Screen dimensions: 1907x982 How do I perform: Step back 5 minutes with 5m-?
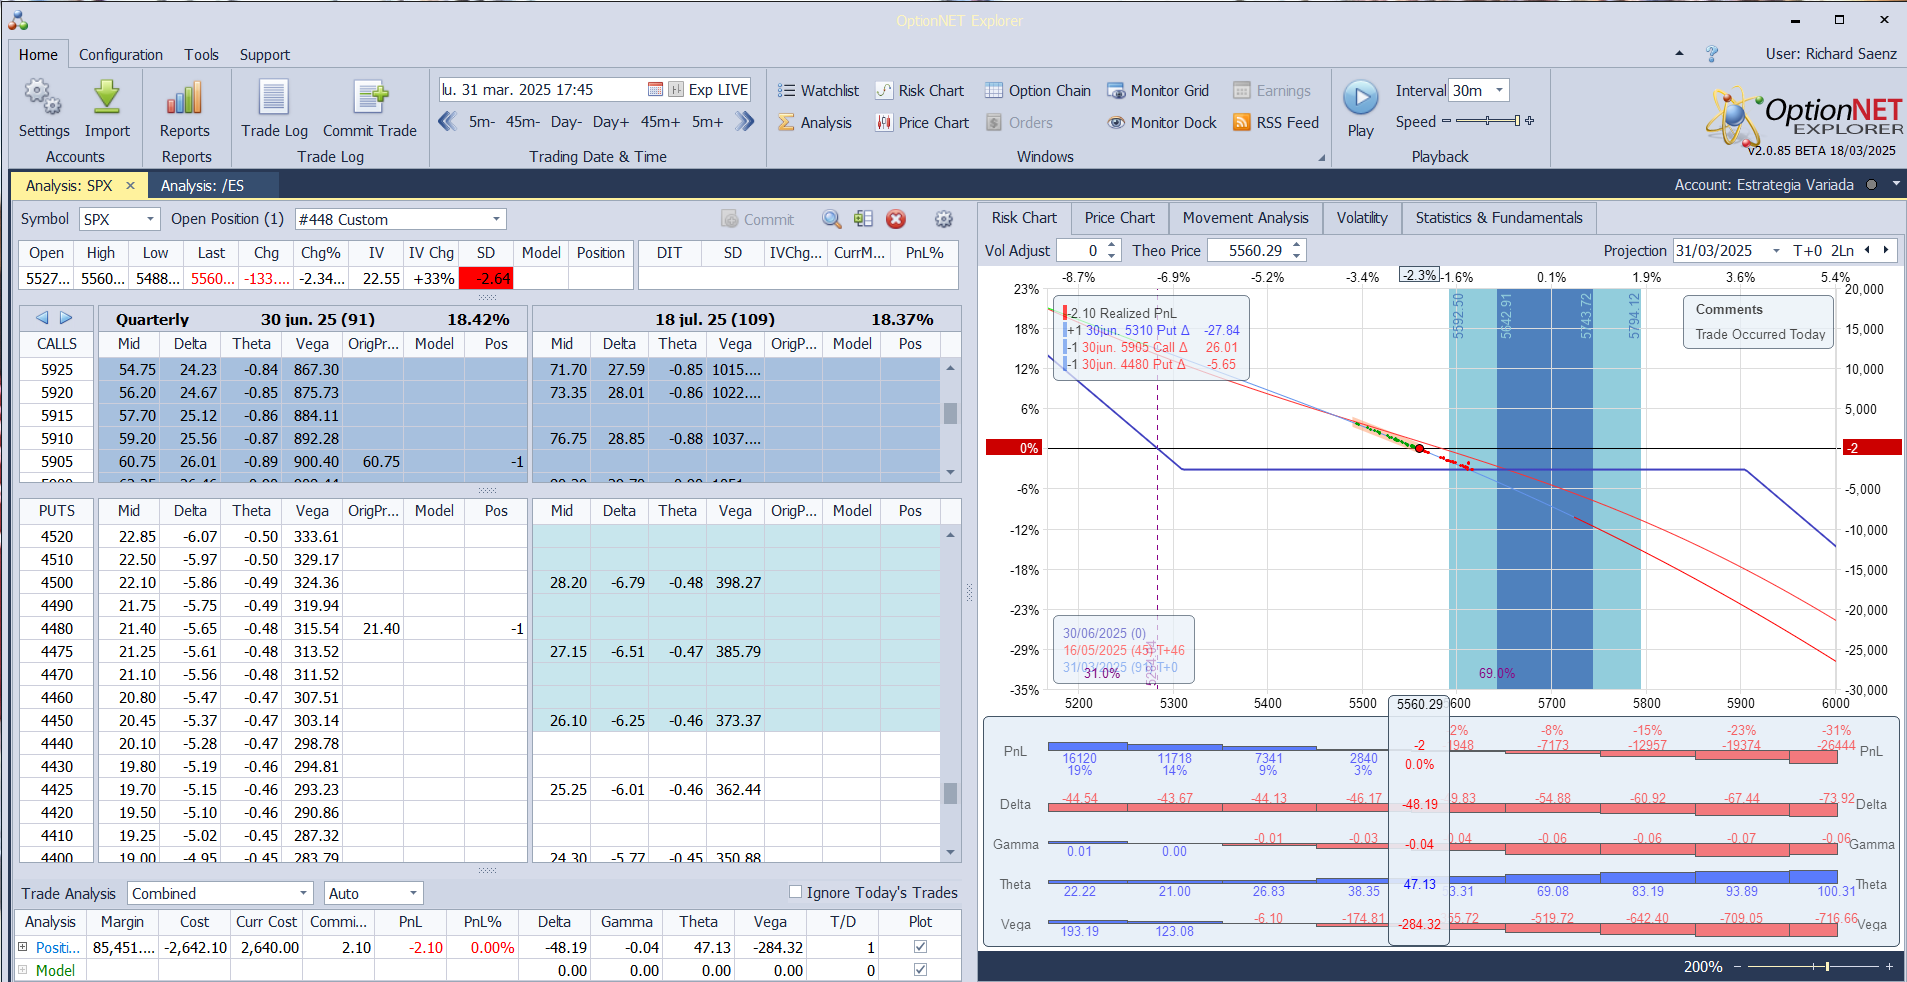pos(482,122)
